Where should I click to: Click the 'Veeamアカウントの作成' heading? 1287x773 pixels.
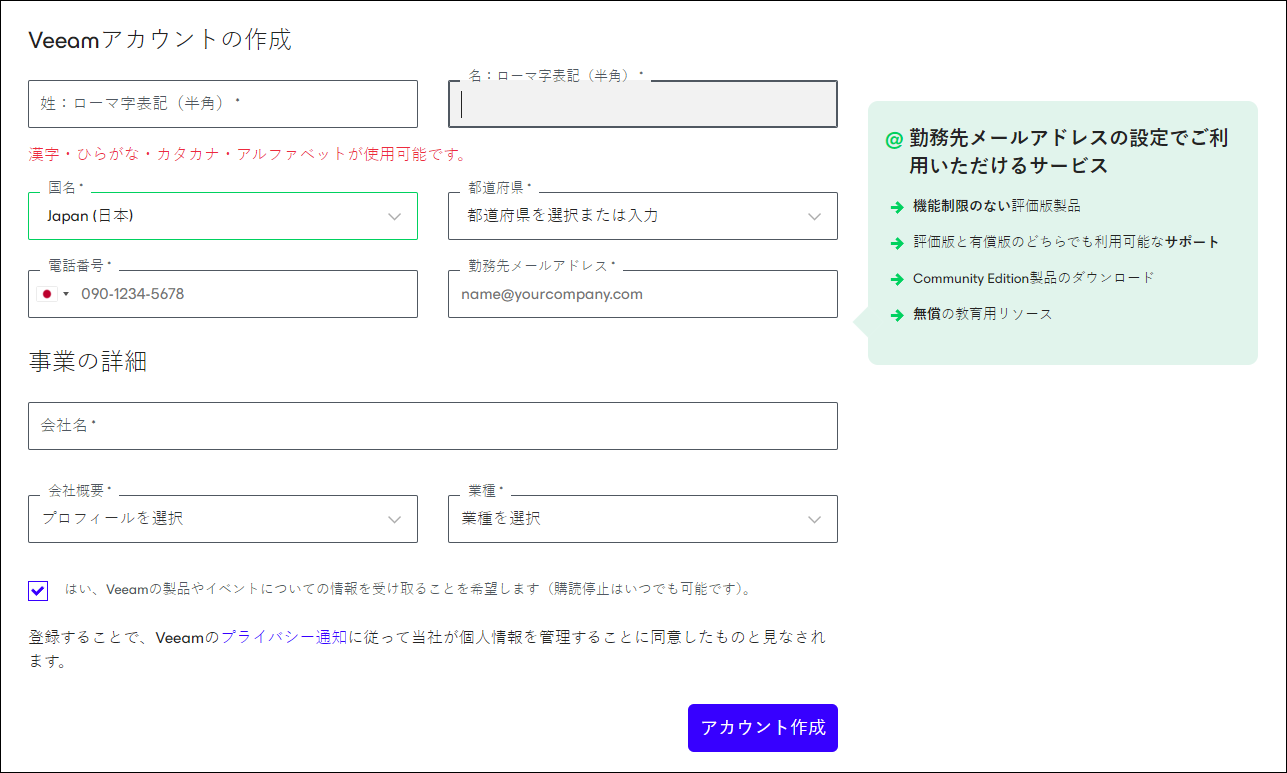[160, 40]
